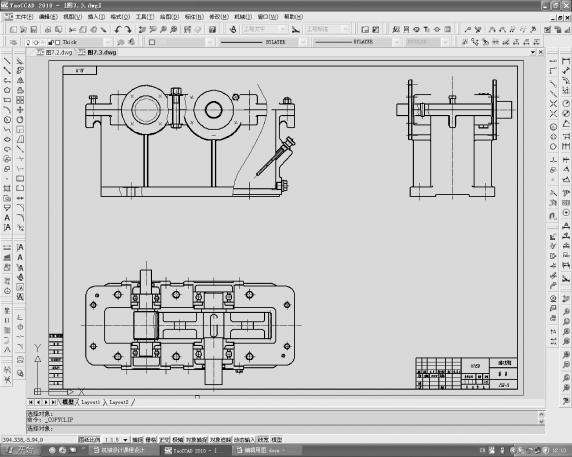Open the plot style dropdown after lineweight box
The image size is (572, 457).
[x=445, y=42]
